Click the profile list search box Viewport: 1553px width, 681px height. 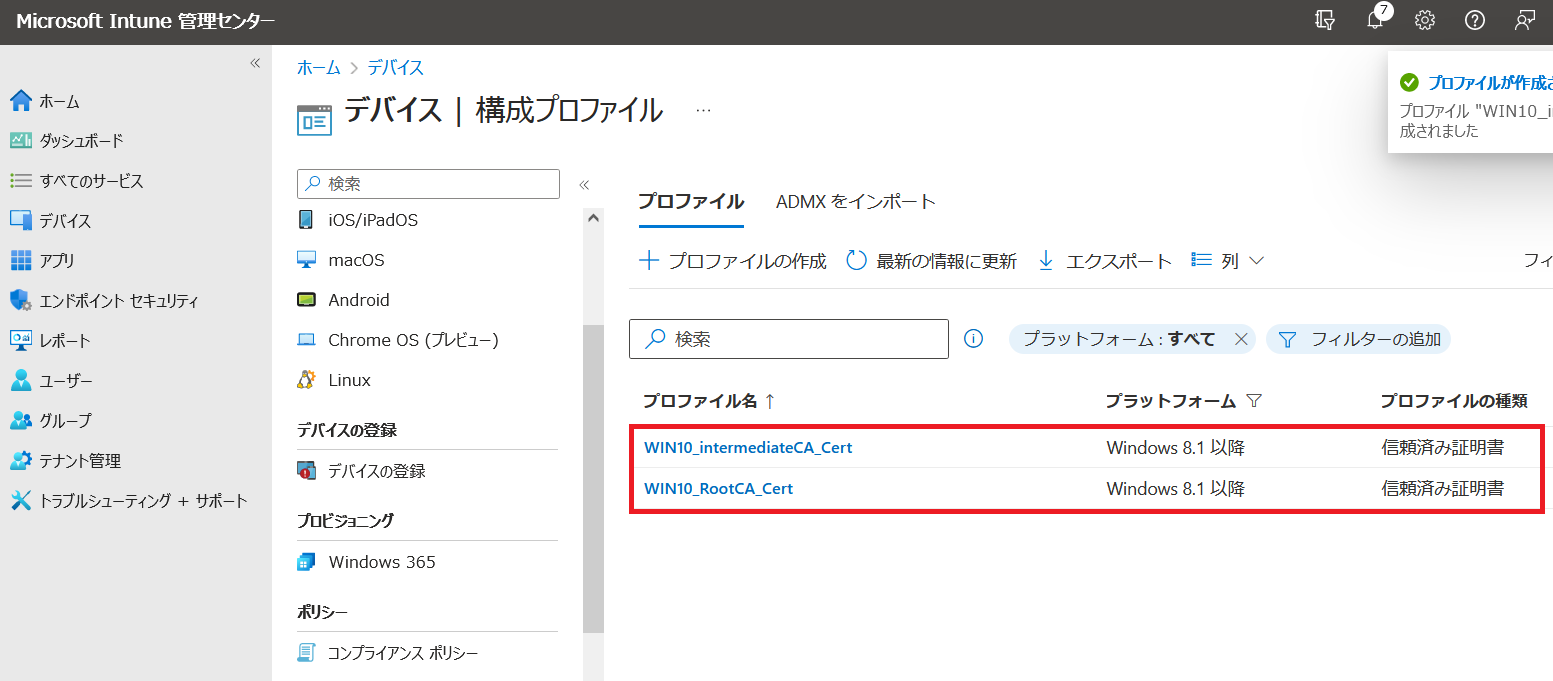pyautogui.click(x=789, y=339)
